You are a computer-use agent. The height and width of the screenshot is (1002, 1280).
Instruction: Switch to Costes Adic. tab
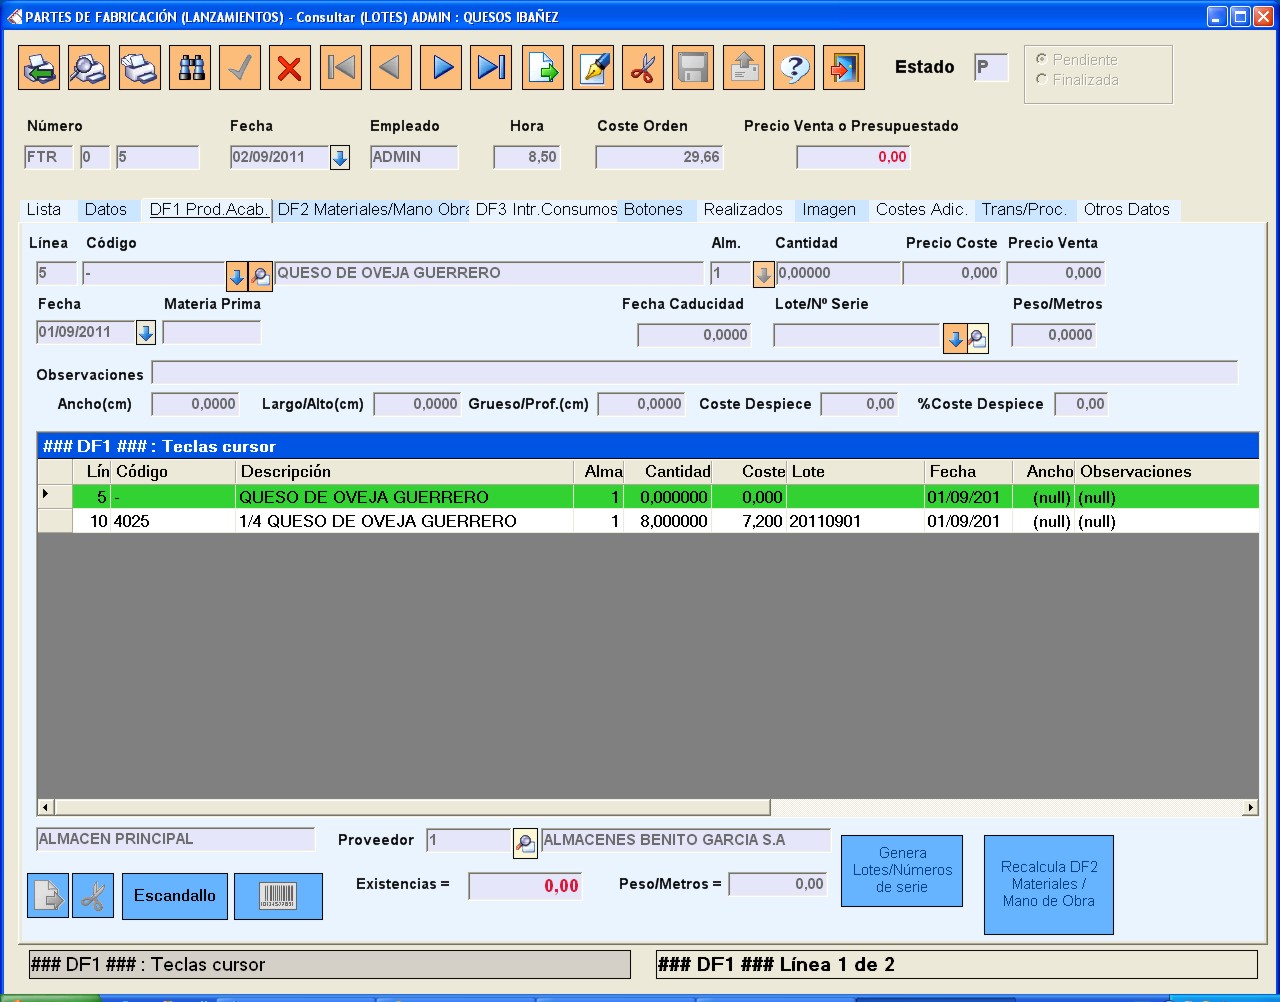click(921, 210)
